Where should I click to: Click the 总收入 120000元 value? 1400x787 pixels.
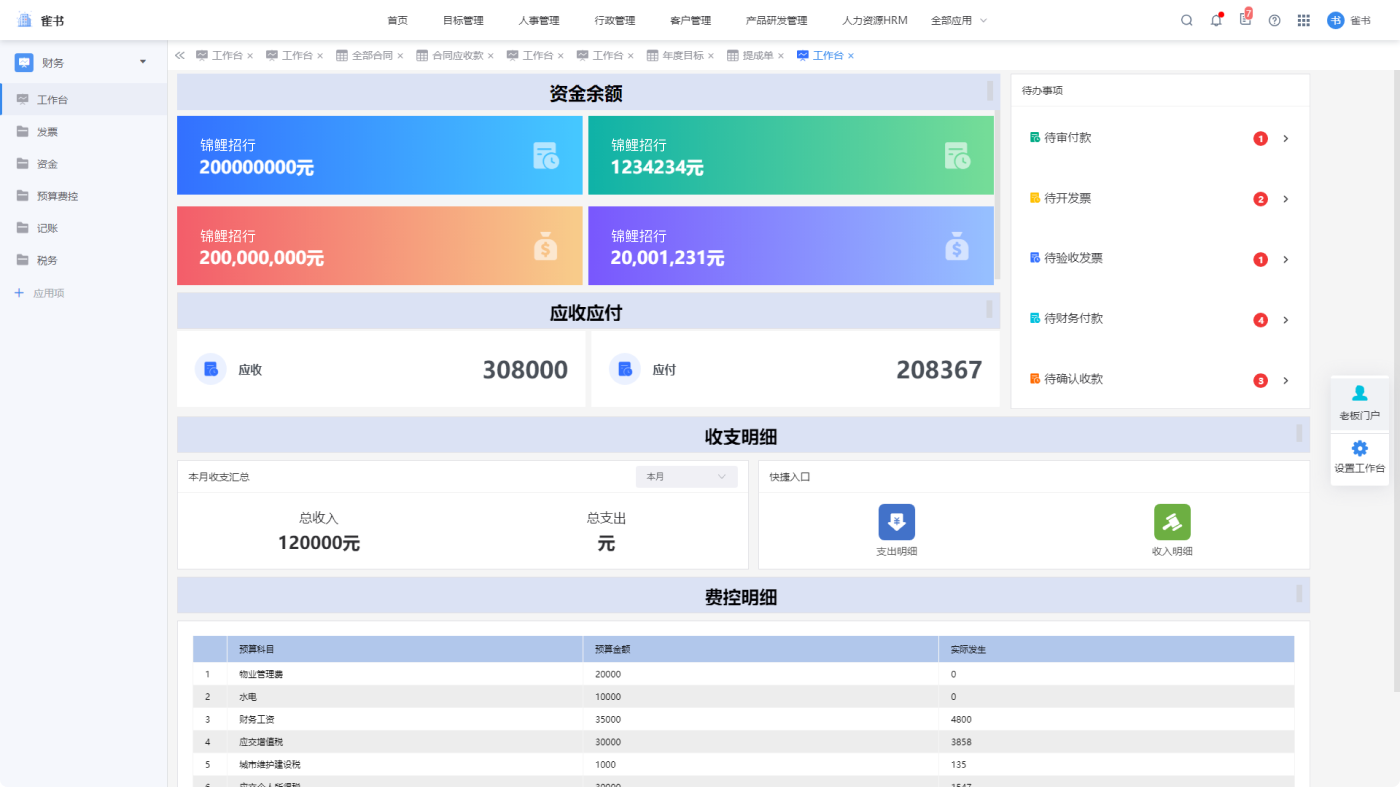(319, 543)
